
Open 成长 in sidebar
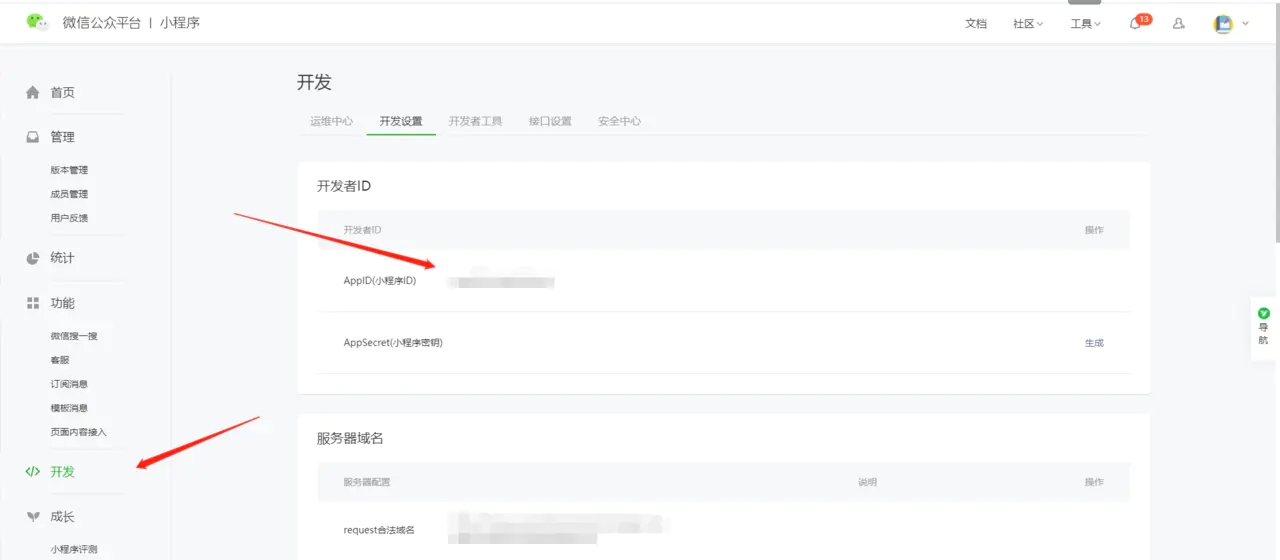[x=62, y=517]
